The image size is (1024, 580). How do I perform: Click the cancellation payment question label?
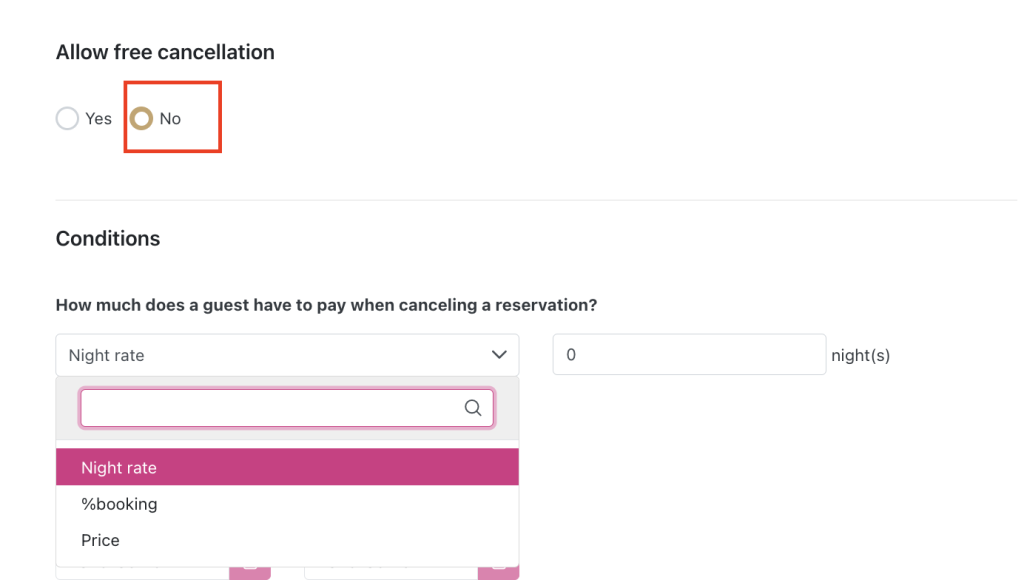(326, 305)
